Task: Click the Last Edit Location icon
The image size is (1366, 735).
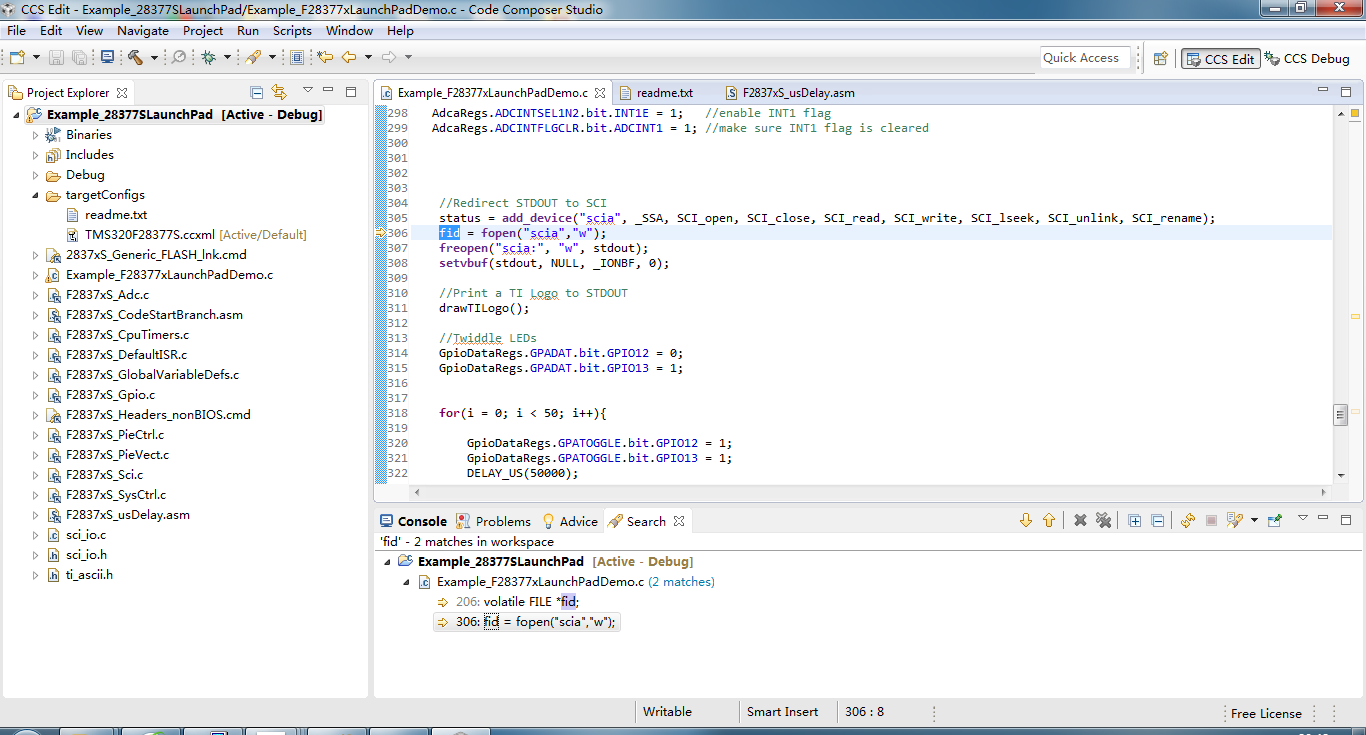Action: [x=325, y=58]
